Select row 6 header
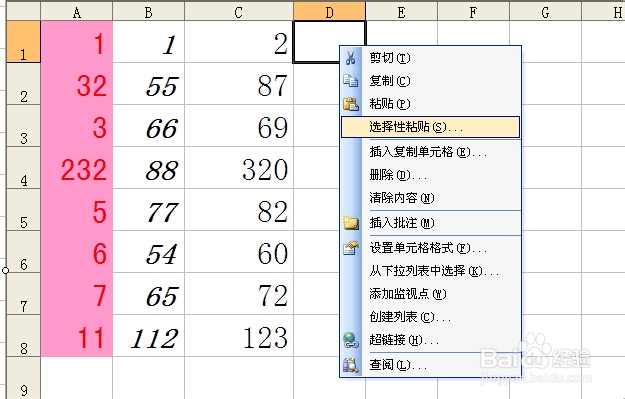Screen dimensions: 625x399 [x=24, y=252]
